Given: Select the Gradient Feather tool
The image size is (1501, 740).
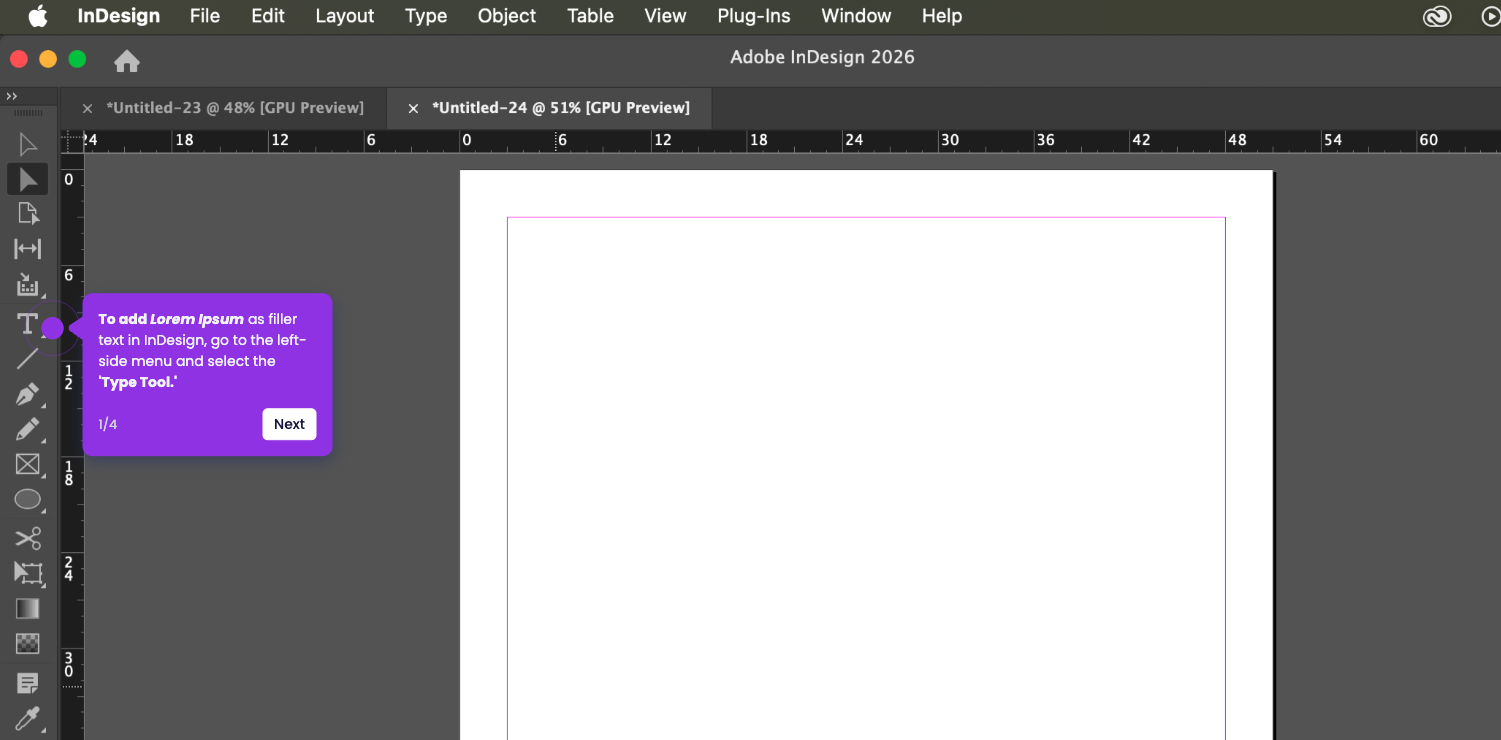Looking at the screenshot, I should pyautogui.click(x=28, y=643).
